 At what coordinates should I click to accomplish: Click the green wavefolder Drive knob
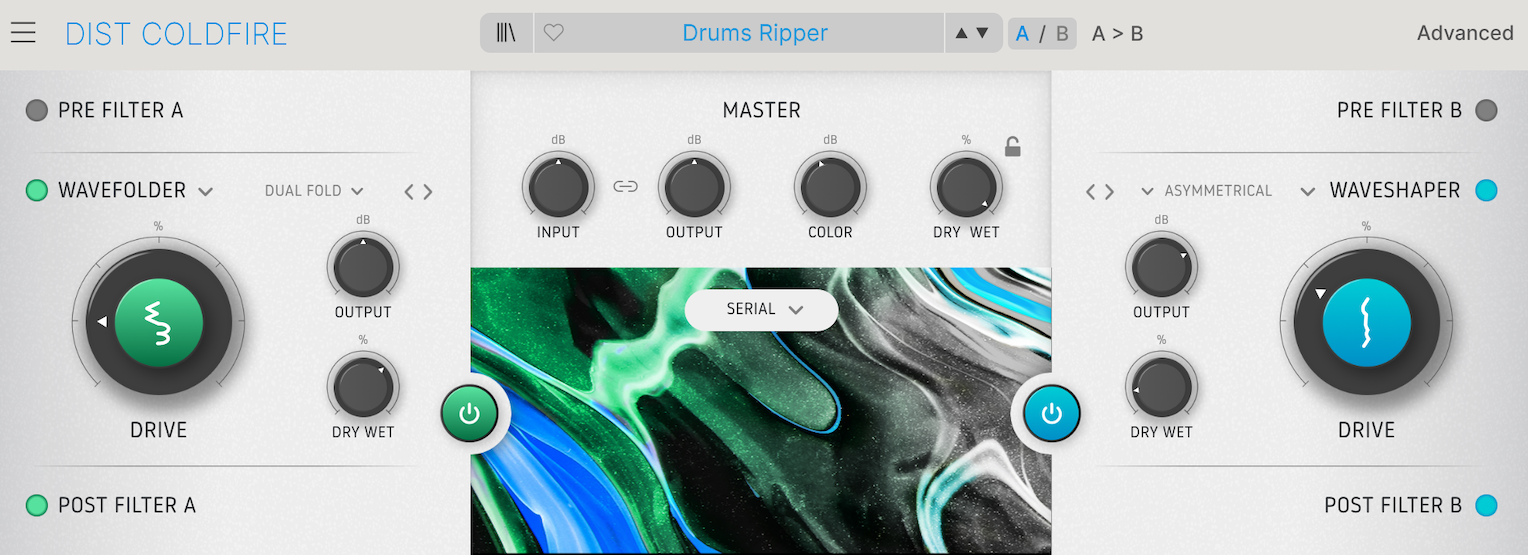159,322
